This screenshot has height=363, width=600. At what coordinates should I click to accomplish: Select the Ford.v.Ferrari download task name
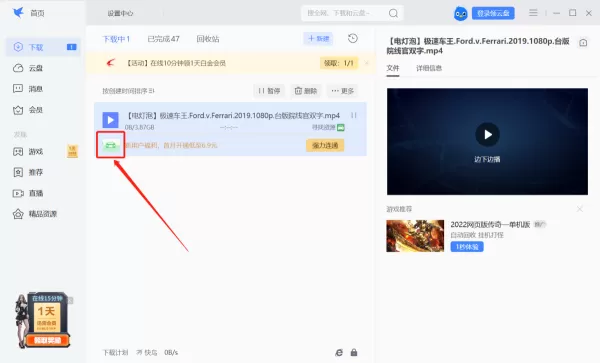click(232, 116)
